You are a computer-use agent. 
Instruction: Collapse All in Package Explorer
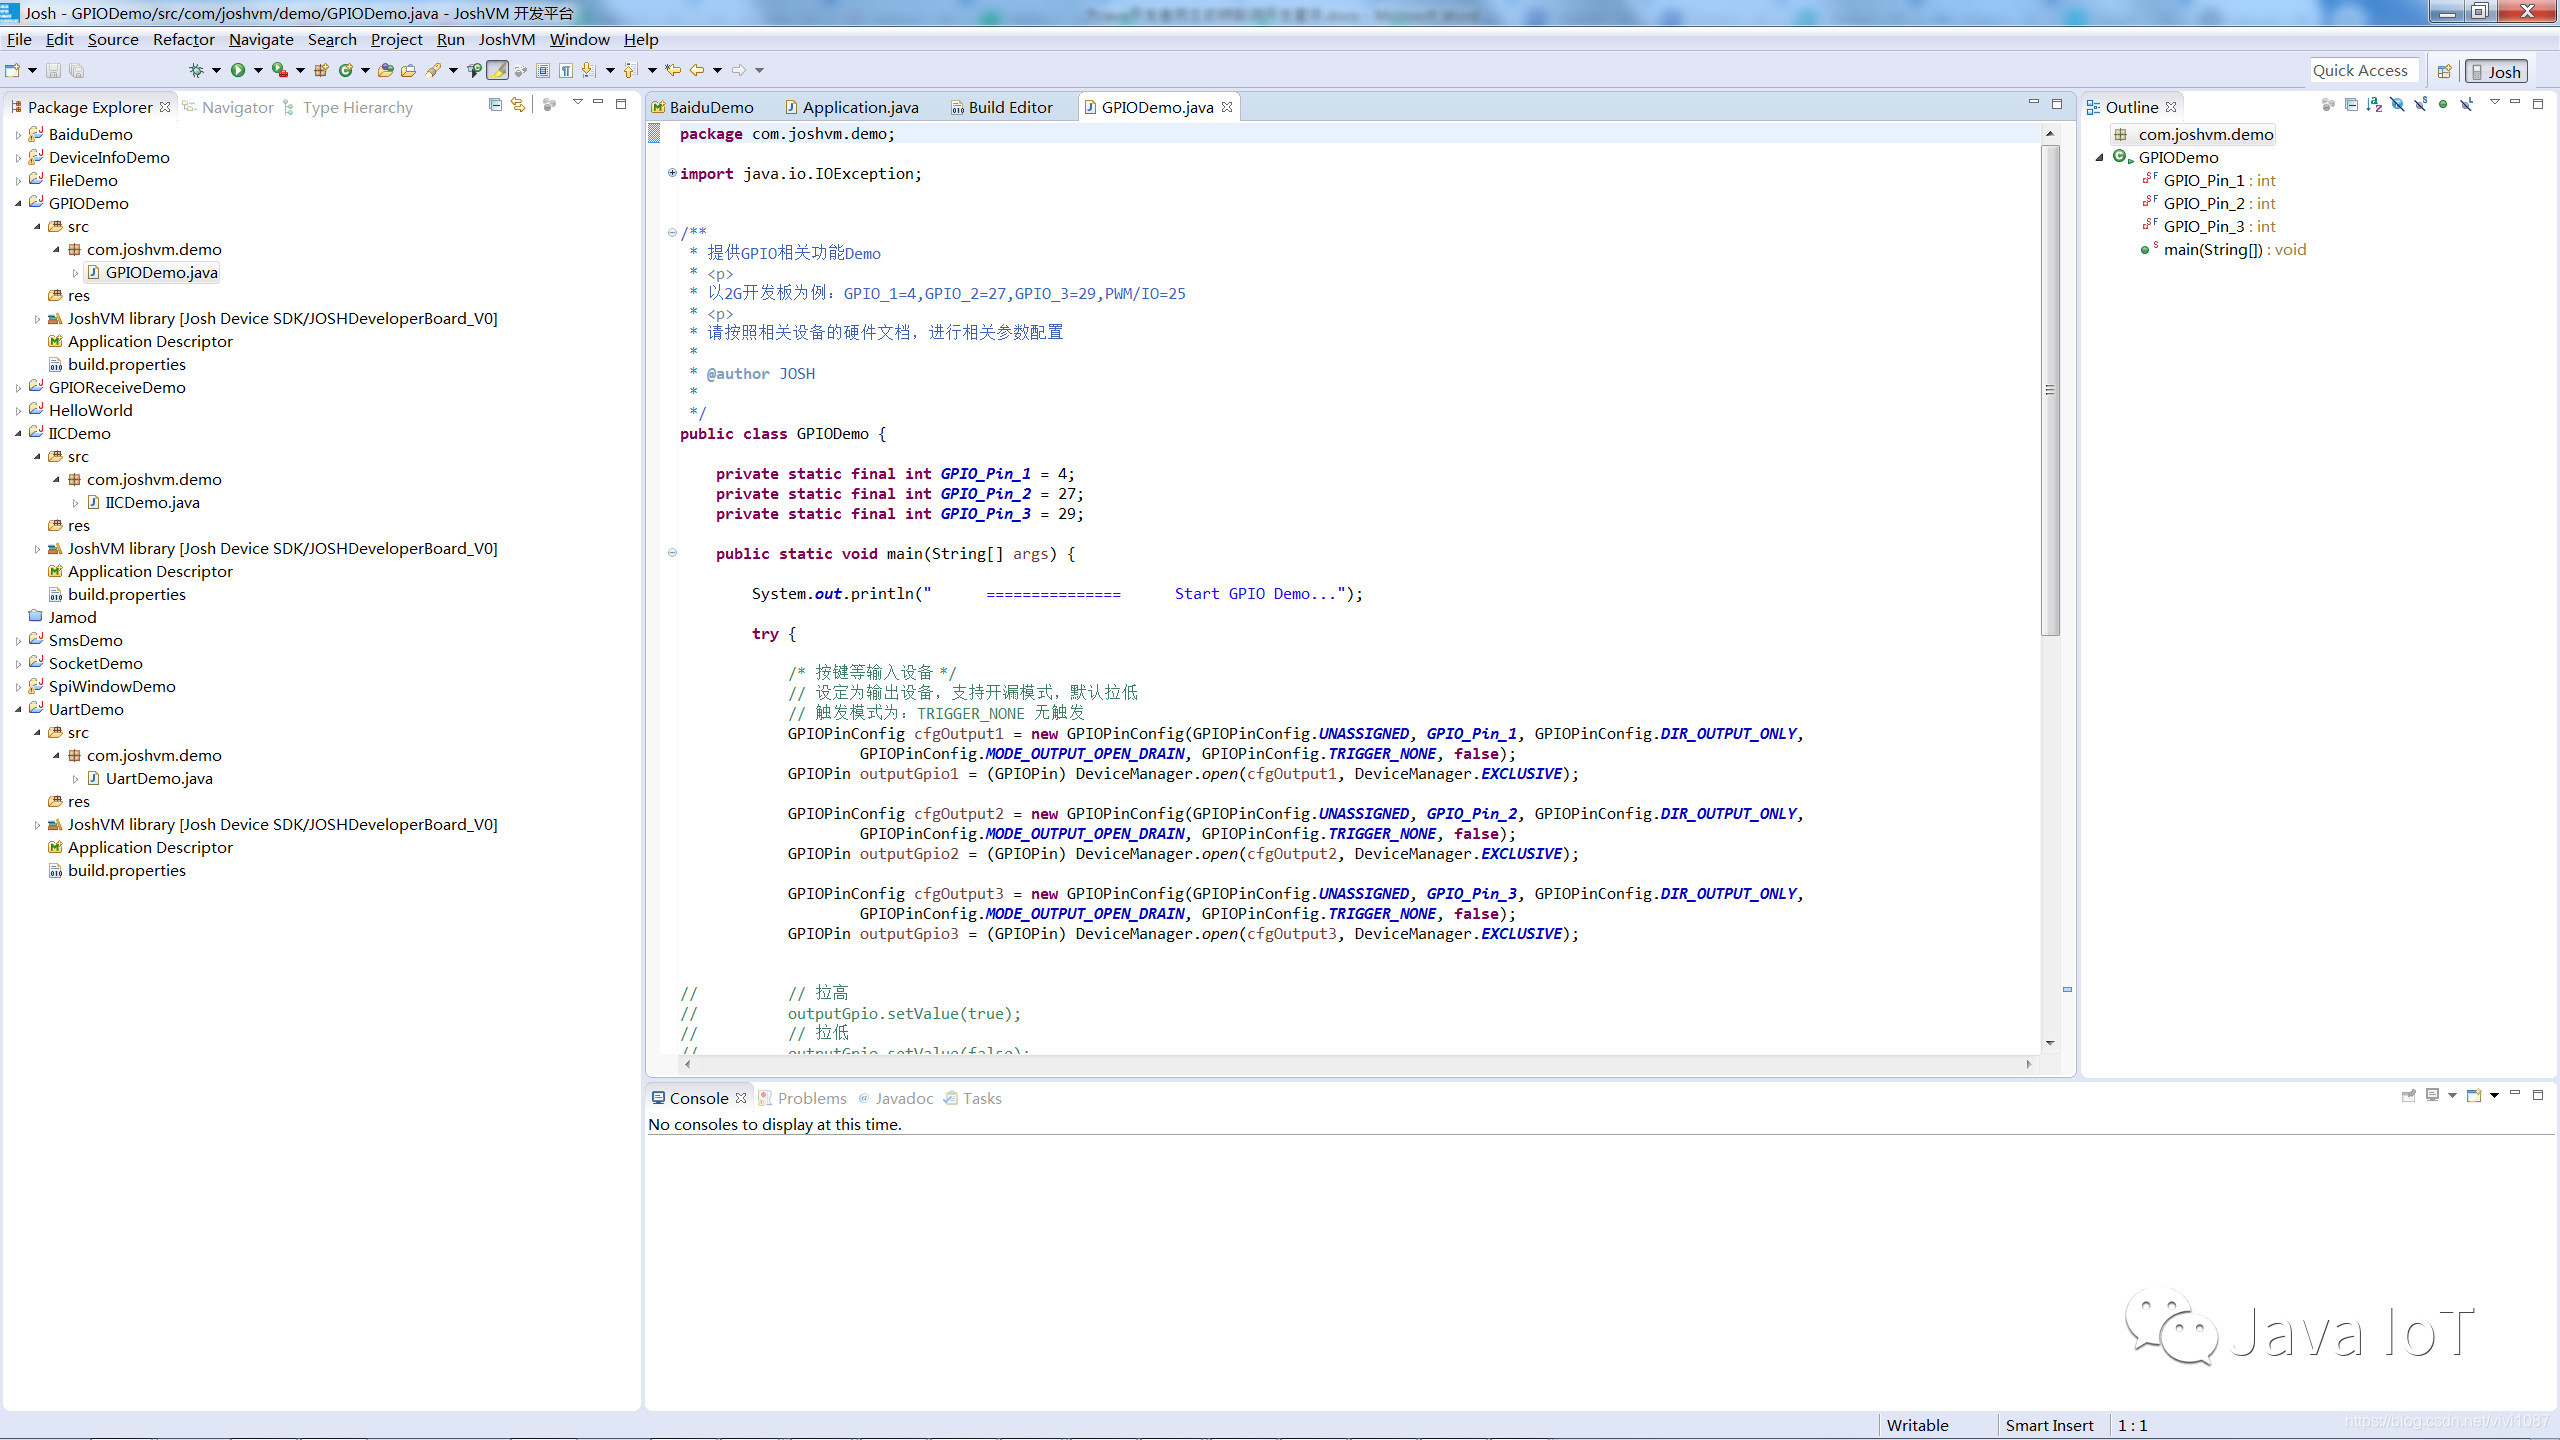(x=495, y=104)
